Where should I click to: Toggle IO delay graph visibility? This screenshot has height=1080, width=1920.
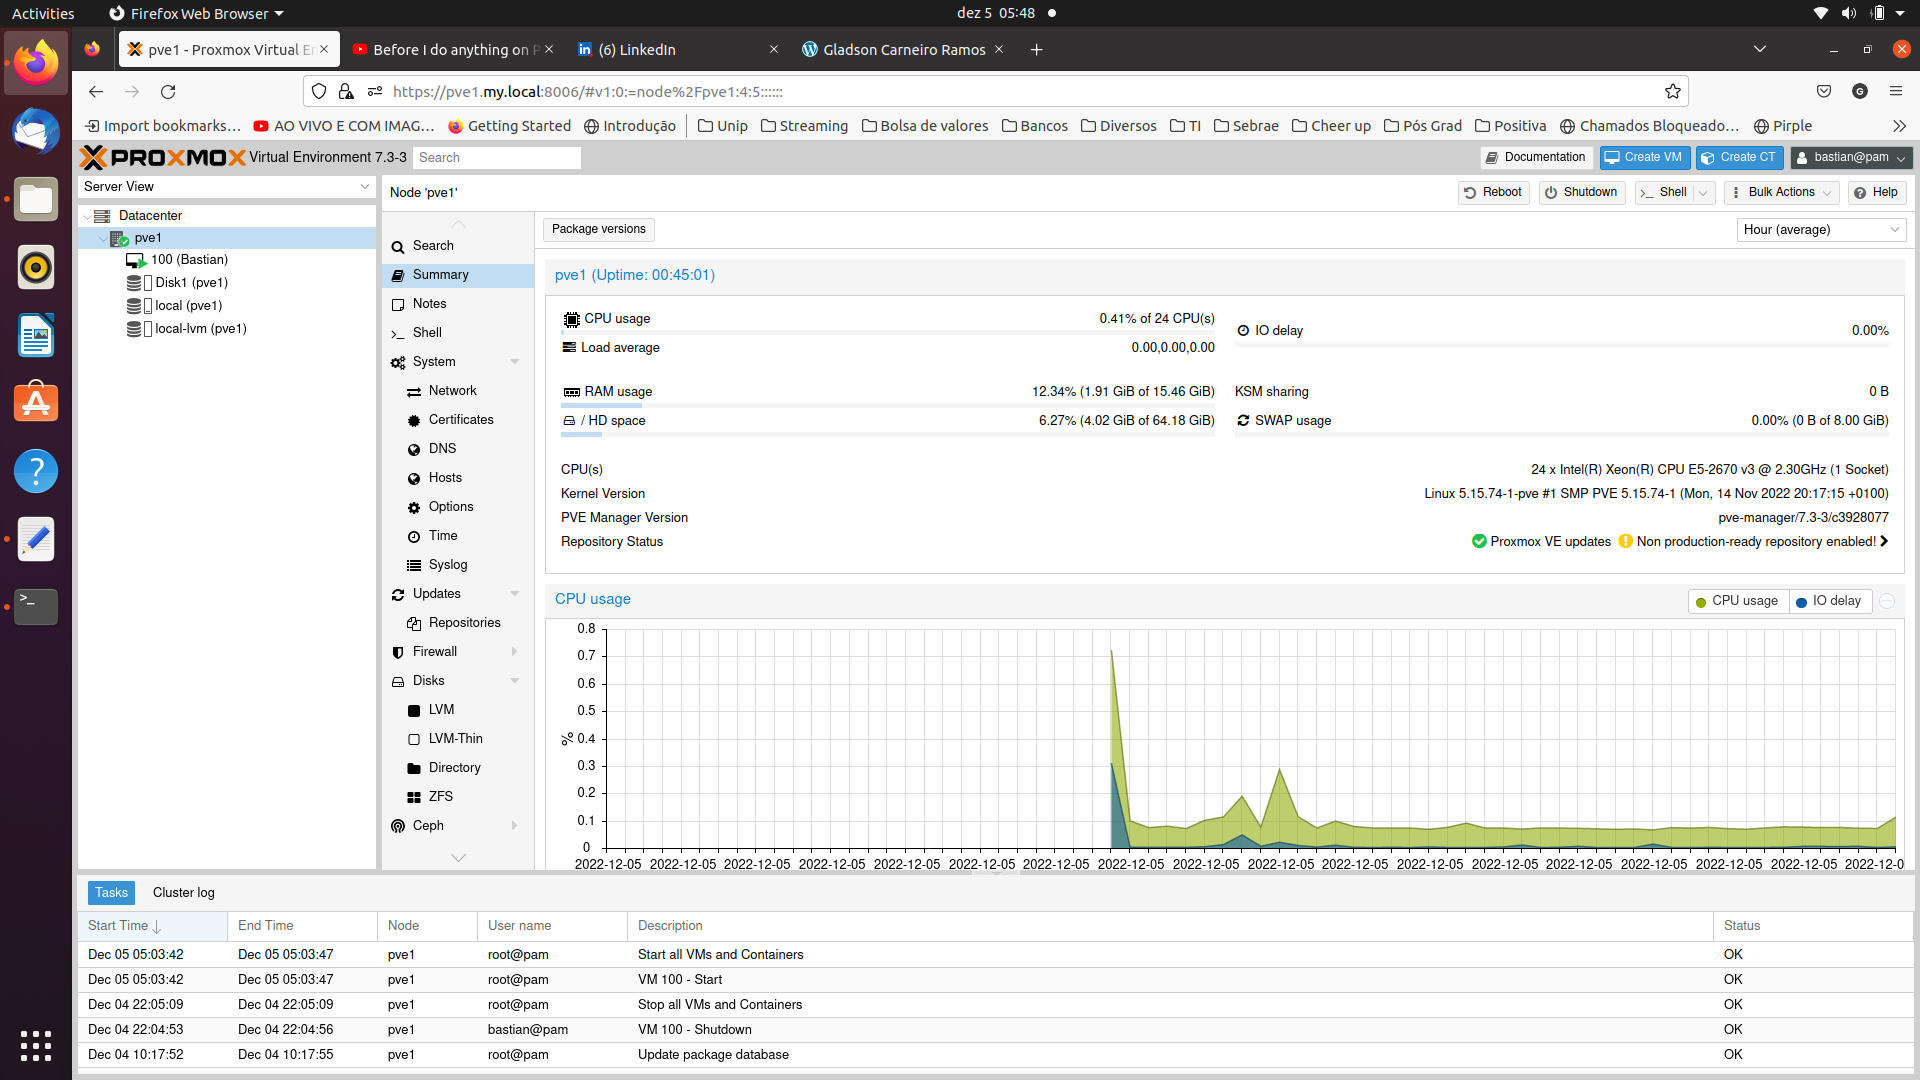pos(1829,600)
